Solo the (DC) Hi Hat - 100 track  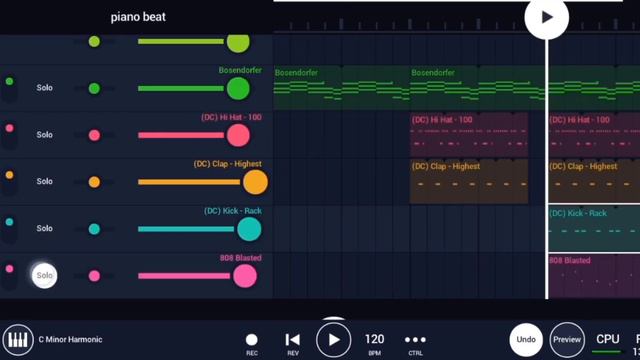tap(44, 135)
